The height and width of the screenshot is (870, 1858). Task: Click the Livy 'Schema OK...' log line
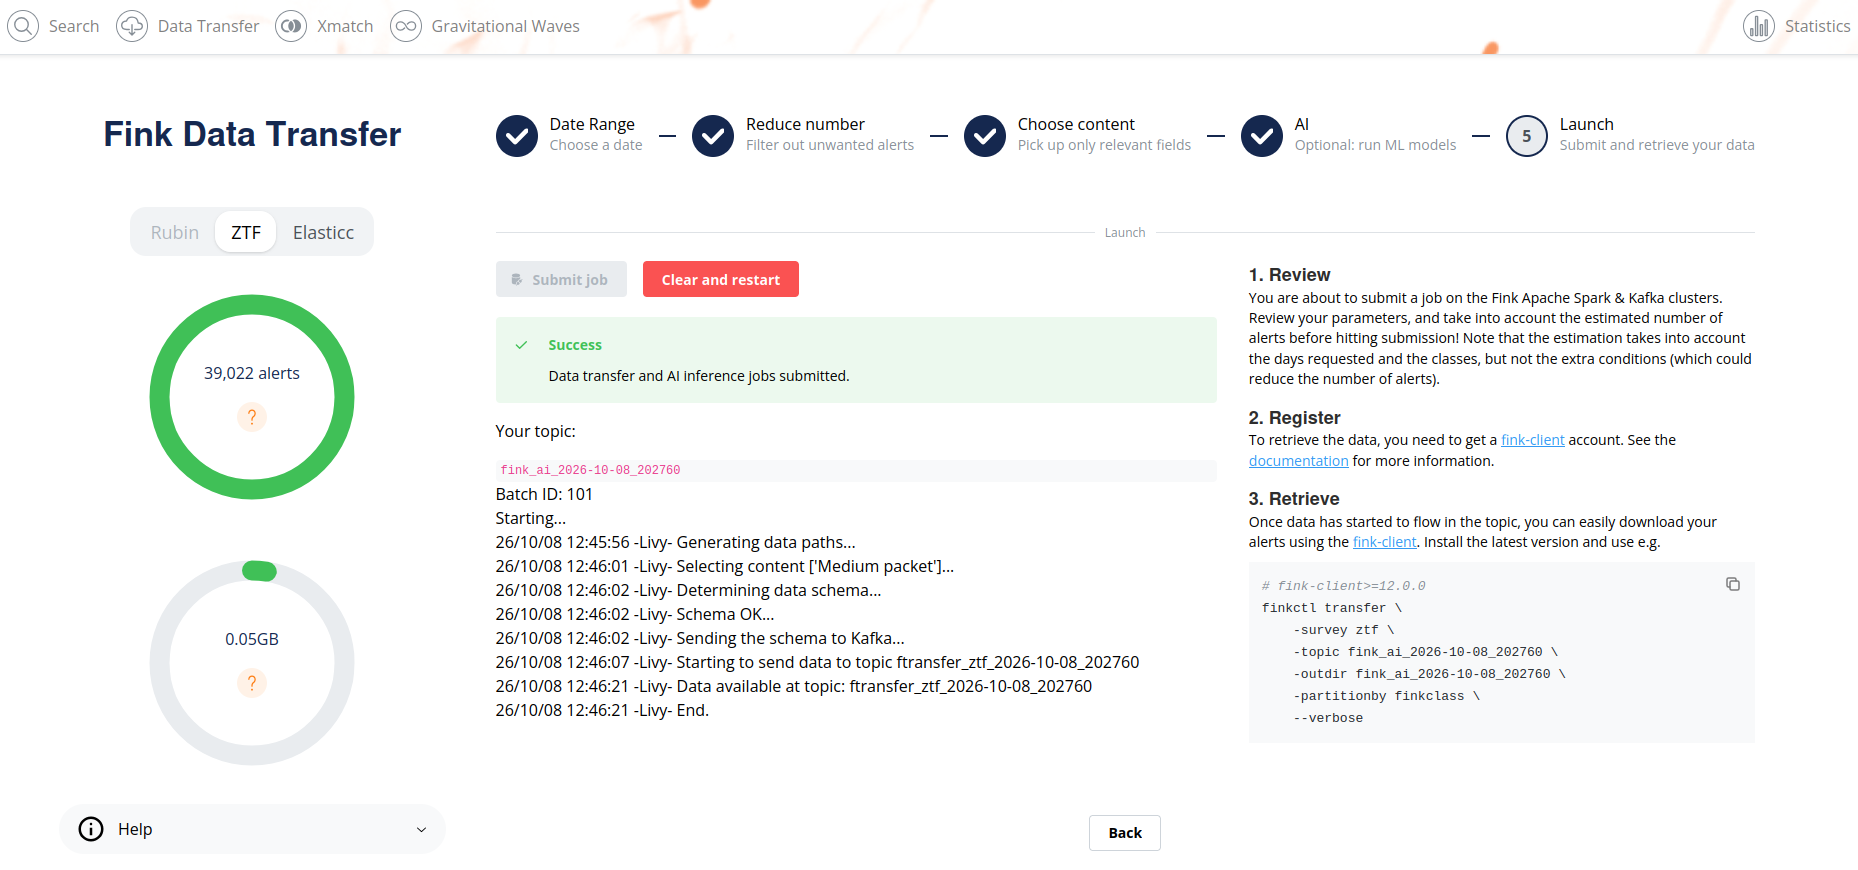635,614
